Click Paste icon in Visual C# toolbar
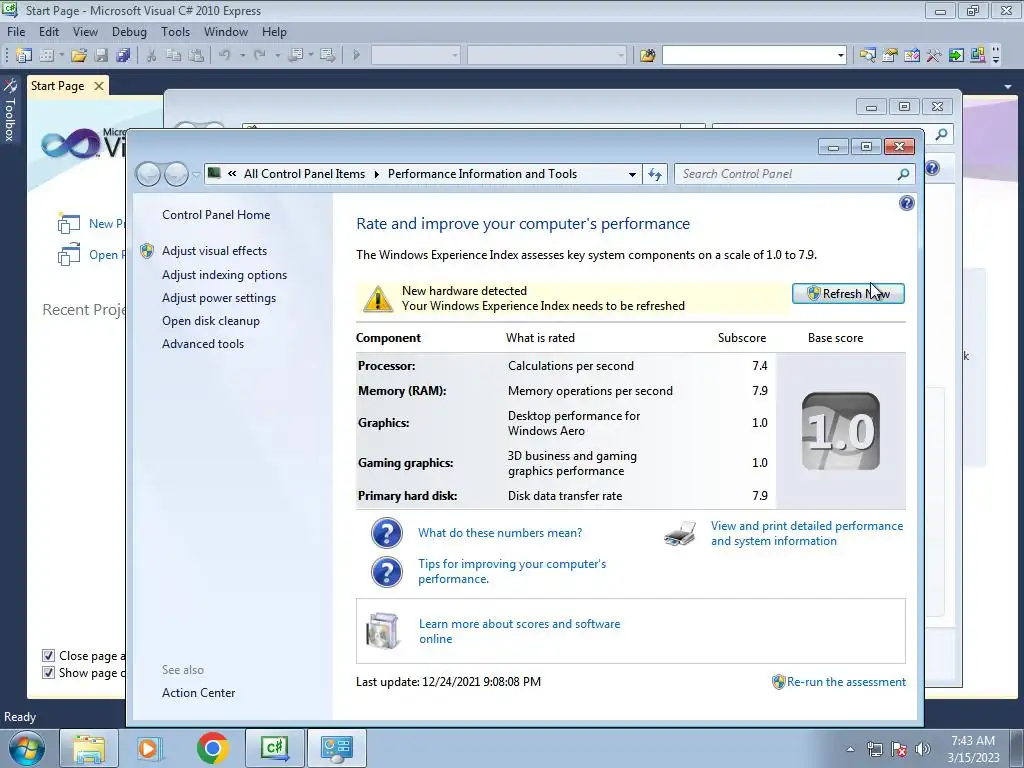1024x768 pixels. [x=195, y=55]
